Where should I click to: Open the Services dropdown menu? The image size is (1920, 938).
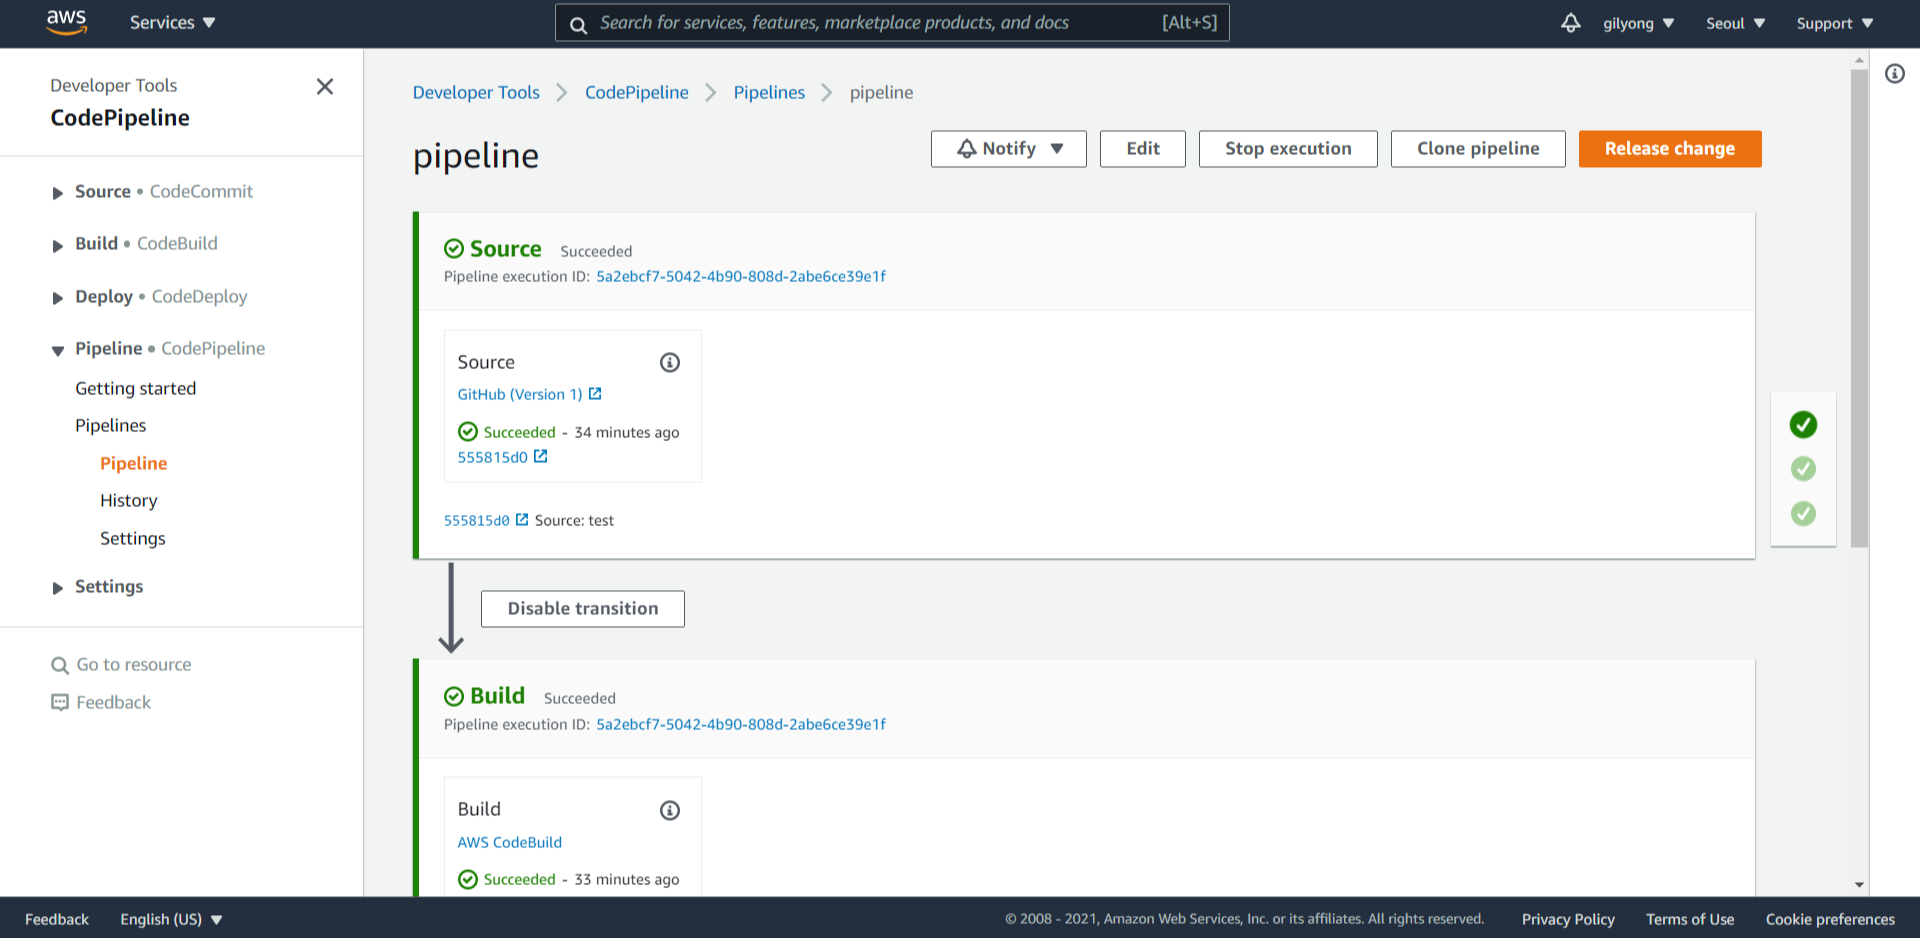point(172,23)
